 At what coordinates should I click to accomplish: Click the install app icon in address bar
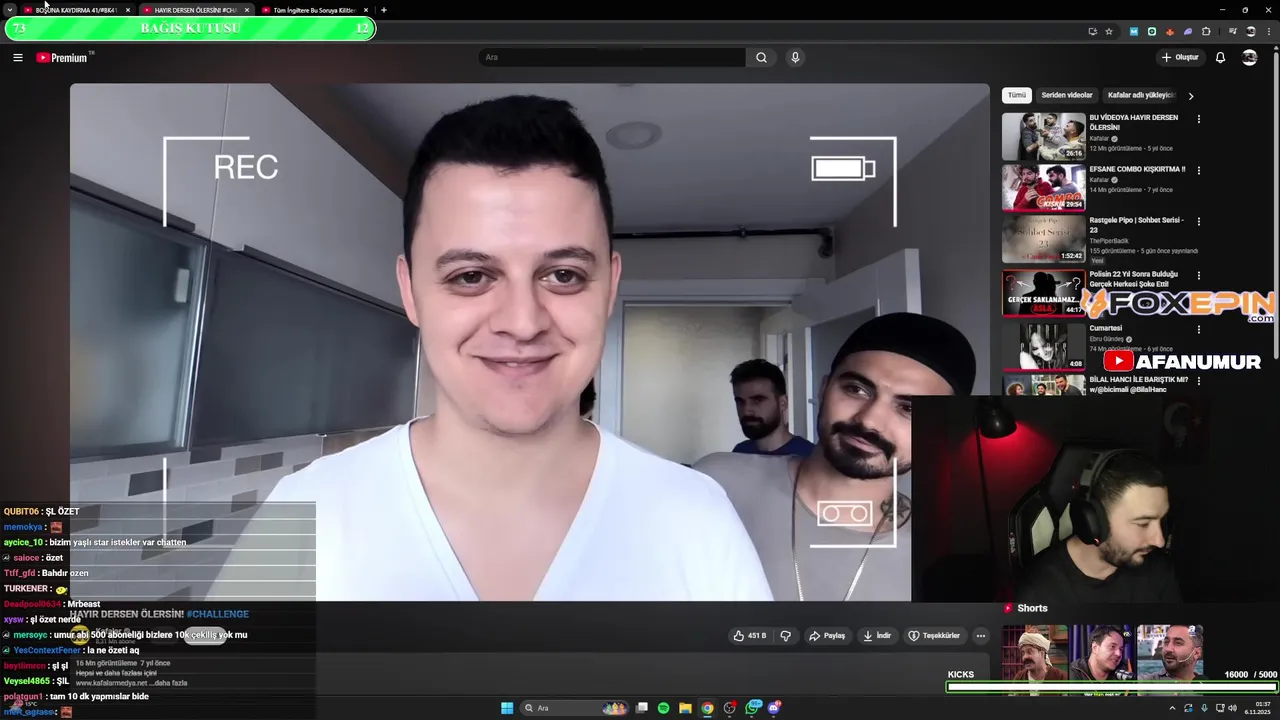pos(1092,32)
